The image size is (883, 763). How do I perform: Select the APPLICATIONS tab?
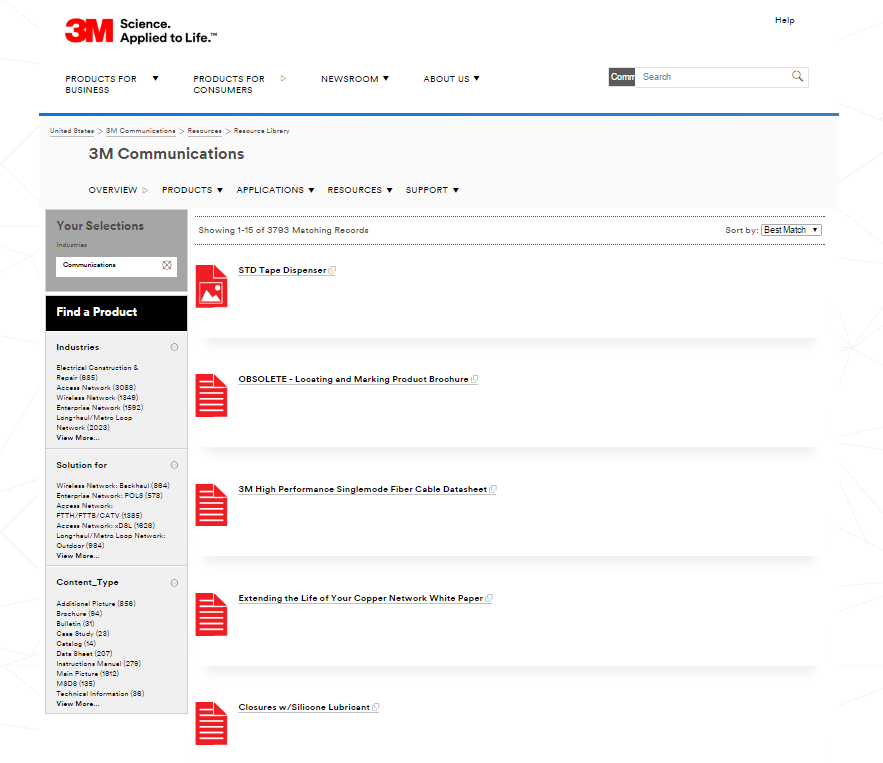tap(275, 190)
